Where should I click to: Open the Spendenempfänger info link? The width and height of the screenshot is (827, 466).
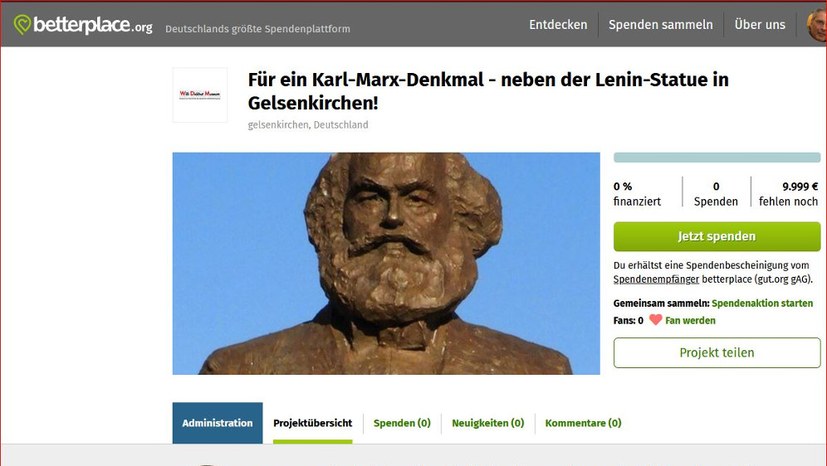click(656, 279)
